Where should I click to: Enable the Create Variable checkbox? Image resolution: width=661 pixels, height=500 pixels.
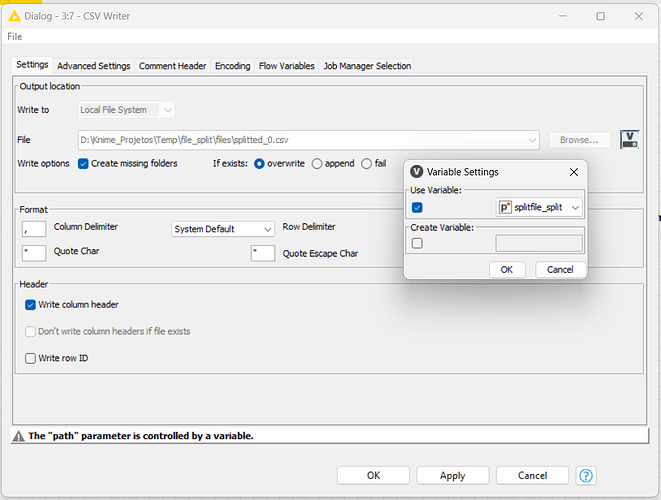(x=417, y=243)
